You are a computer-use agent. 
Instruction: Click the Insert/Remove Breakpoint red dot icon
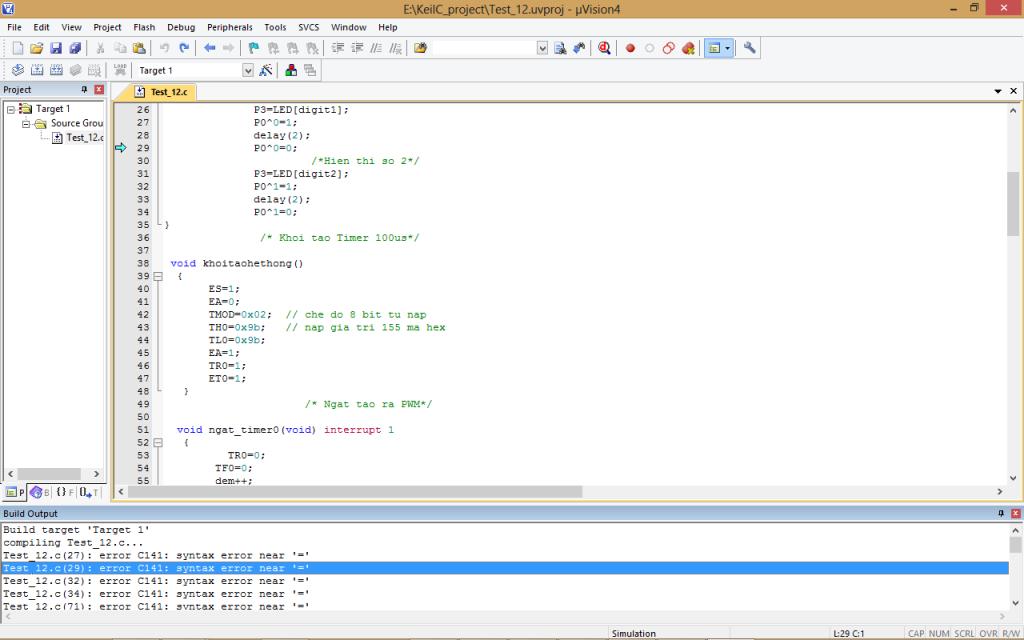[x=630, y=48]
